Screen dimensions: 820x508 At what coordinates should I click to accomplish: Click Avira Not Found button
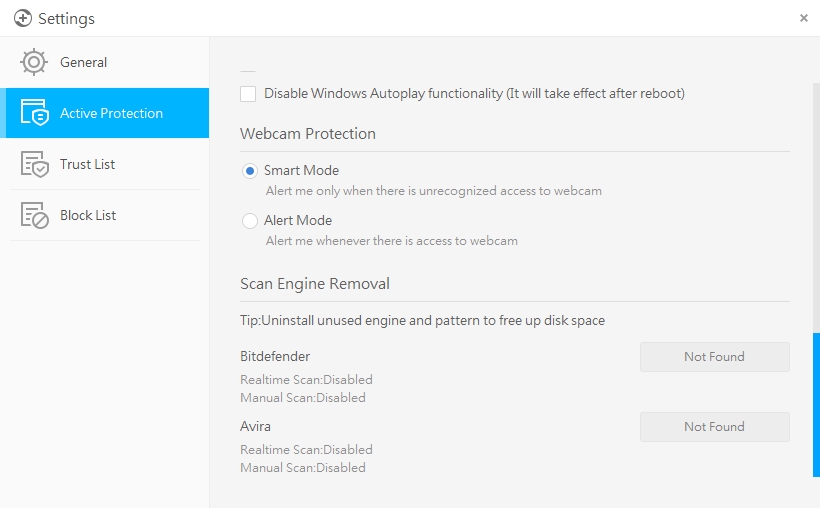(x=714, y=427)
